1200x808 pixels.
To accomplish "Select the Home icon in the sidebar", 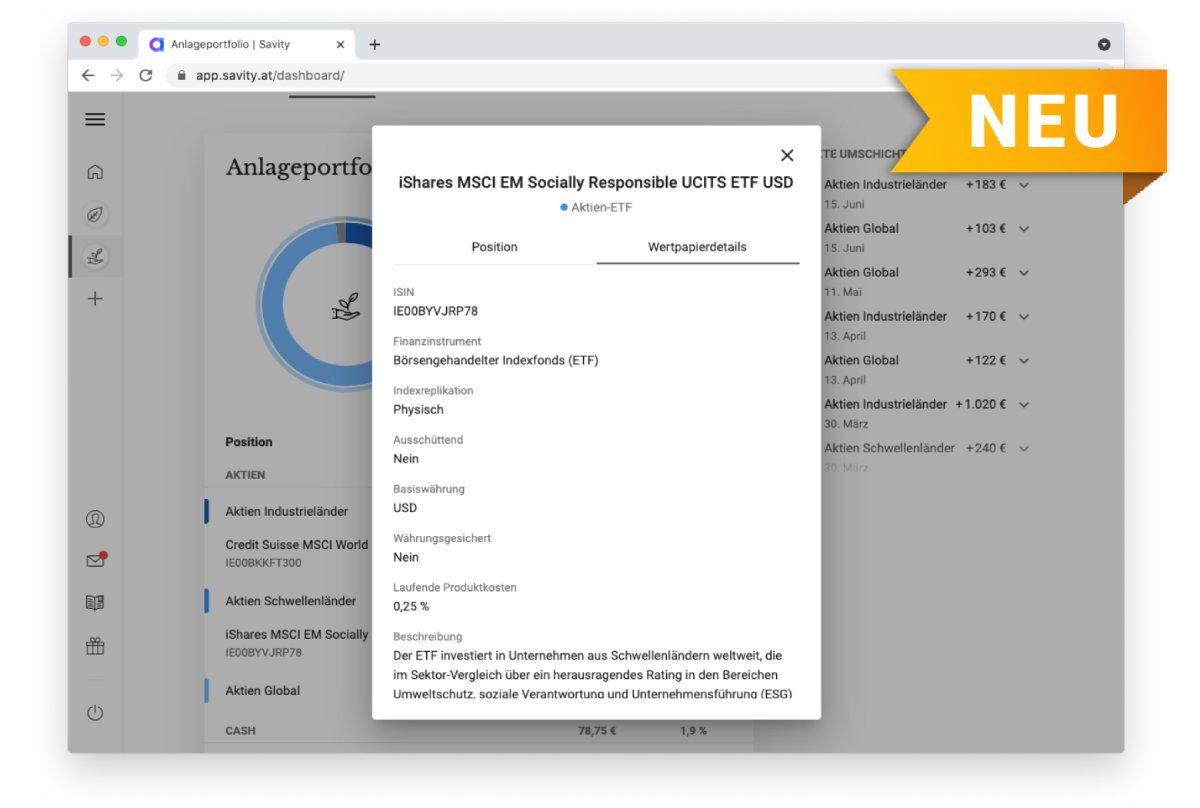I will pos(95,172).
